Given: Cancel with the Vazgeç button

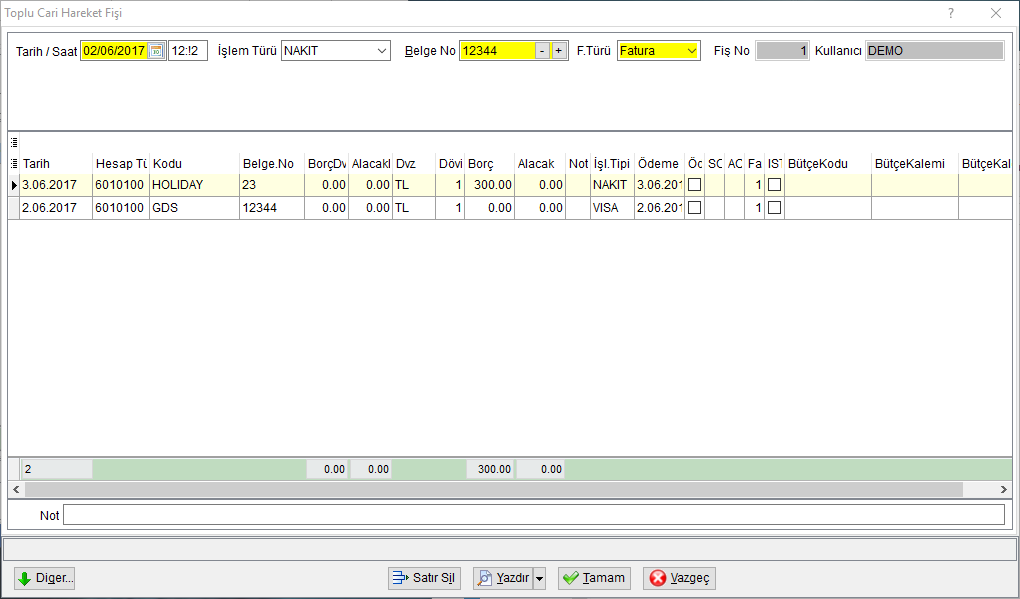Looking at the screenshot, I should (679, 578).
